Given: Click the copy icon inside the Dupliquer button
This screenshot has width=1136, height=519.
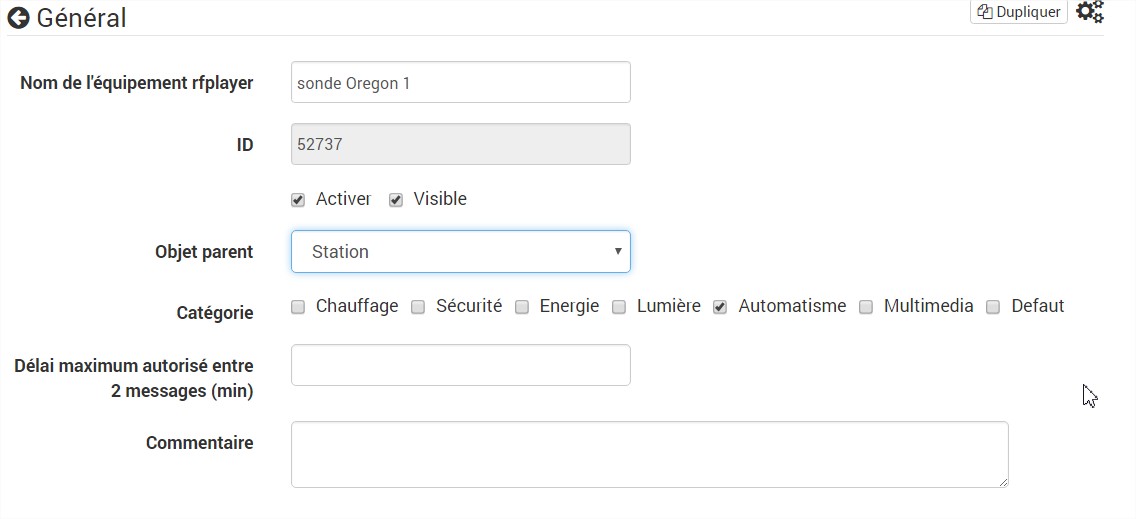Looking at the screenshot, I should point(985,12).
